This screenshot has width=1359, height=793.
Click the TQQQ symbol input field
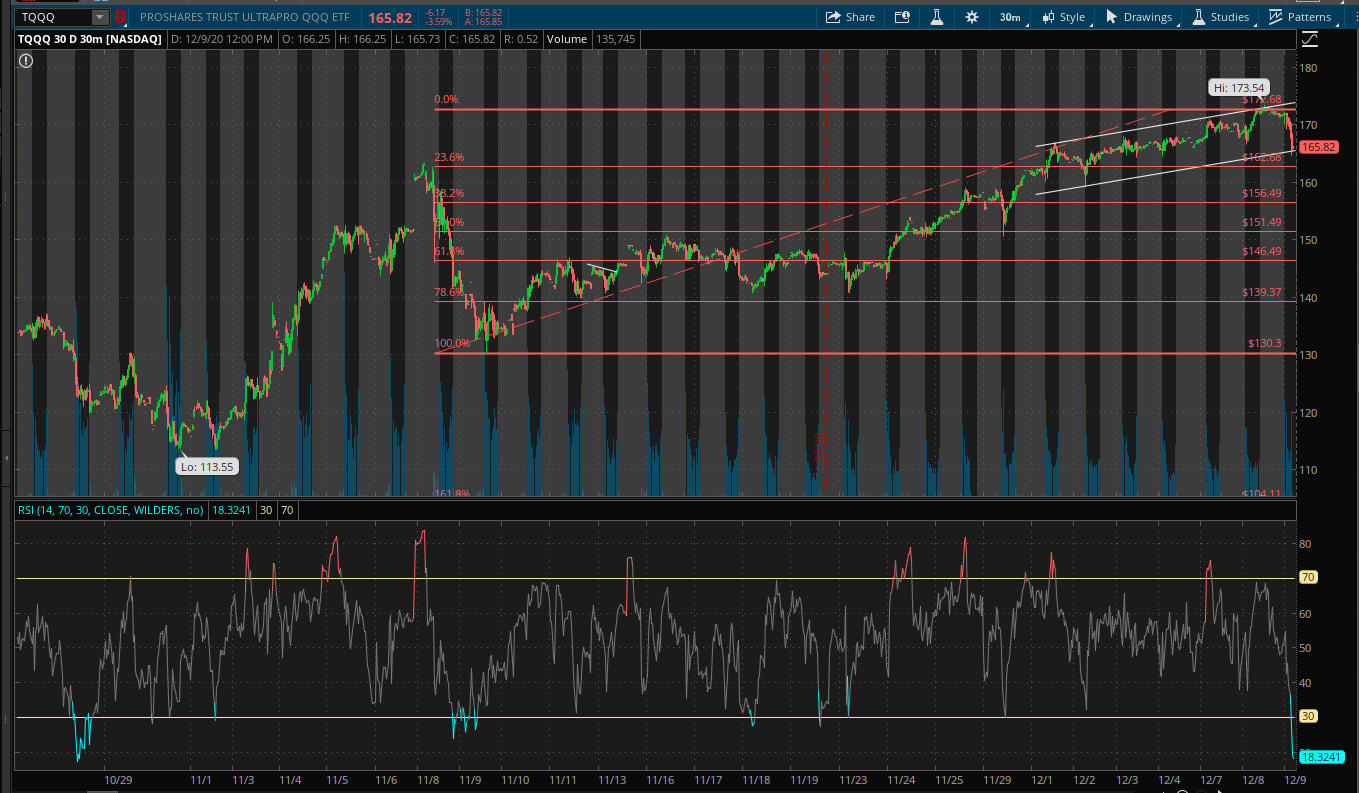pos(45,17)
